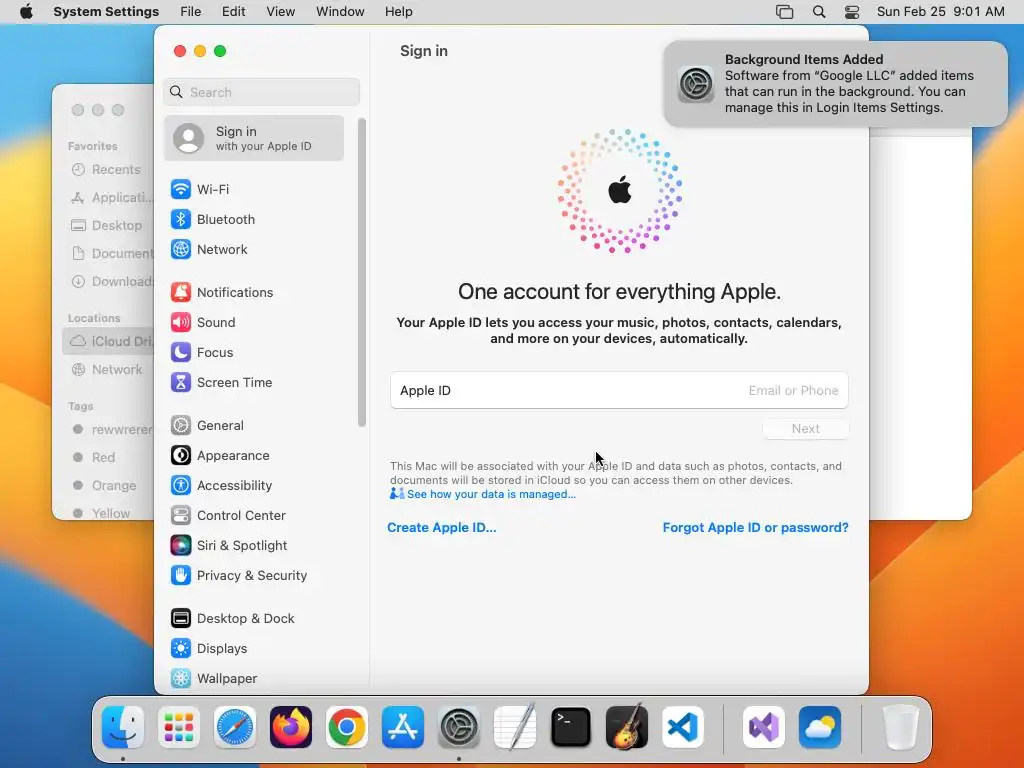Image resolution: width=1024 pixels, height=768 pixels.
Task: Select Network in Finder window sidebar
Action: 108,370
